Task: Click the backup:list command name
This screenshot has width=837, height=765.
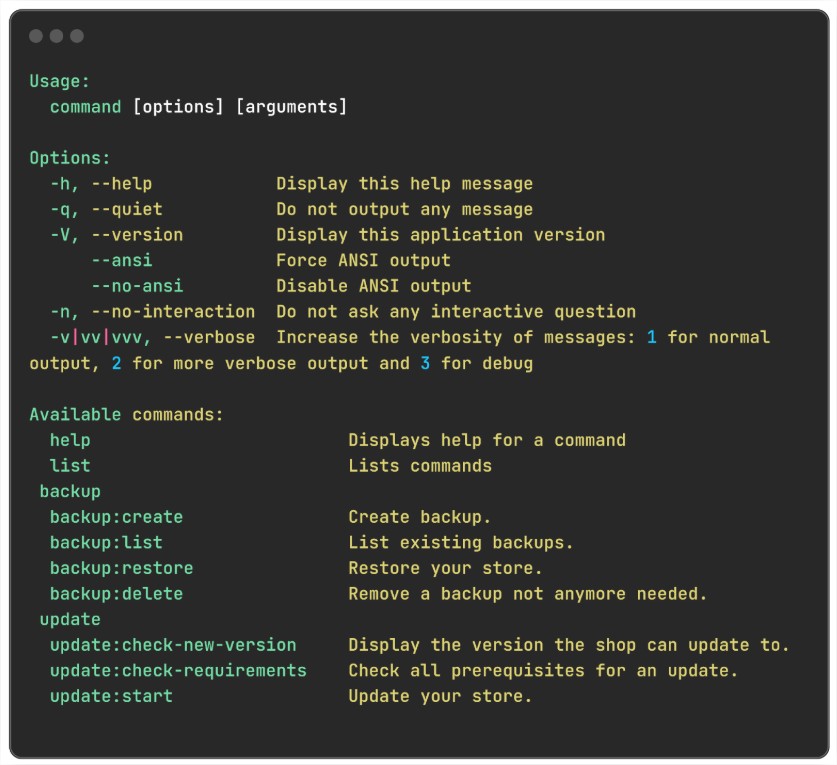Action: click(x=106, y=543)
